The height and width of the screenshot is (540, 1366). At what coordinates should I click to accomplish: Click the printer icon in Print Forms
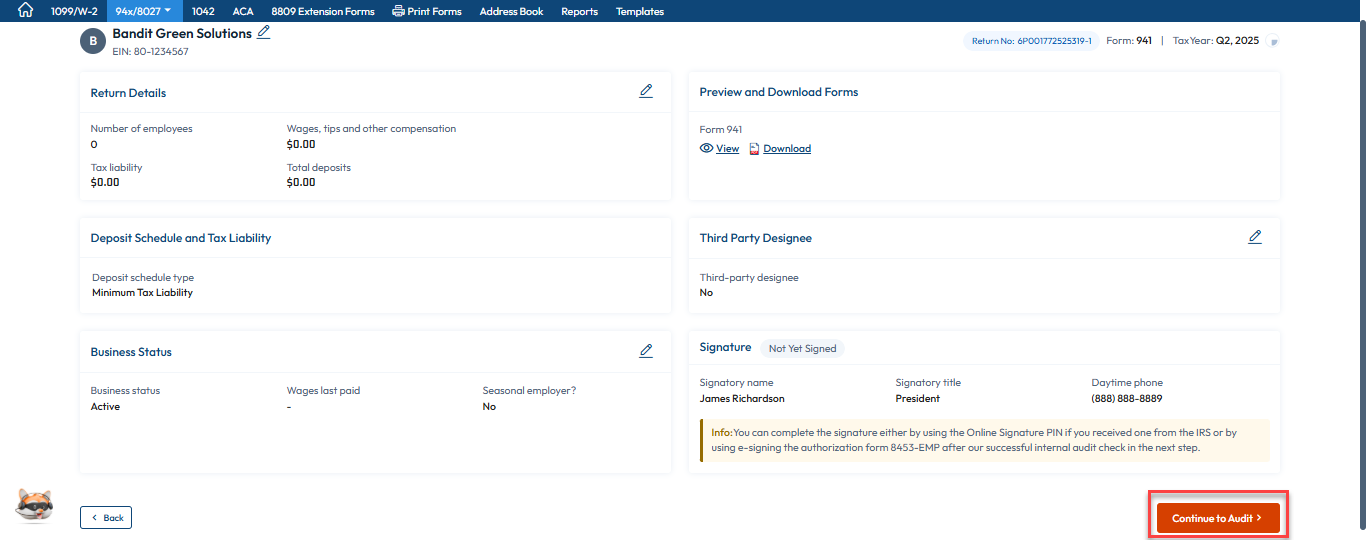coord(398,11)
